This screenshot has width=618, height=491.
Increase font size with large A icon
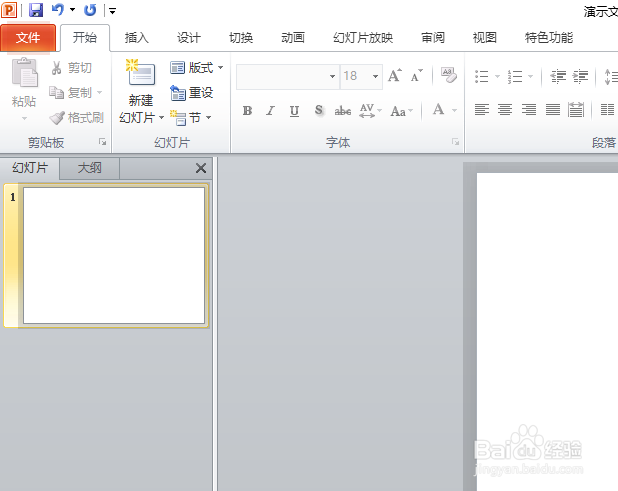pos(395,75)
